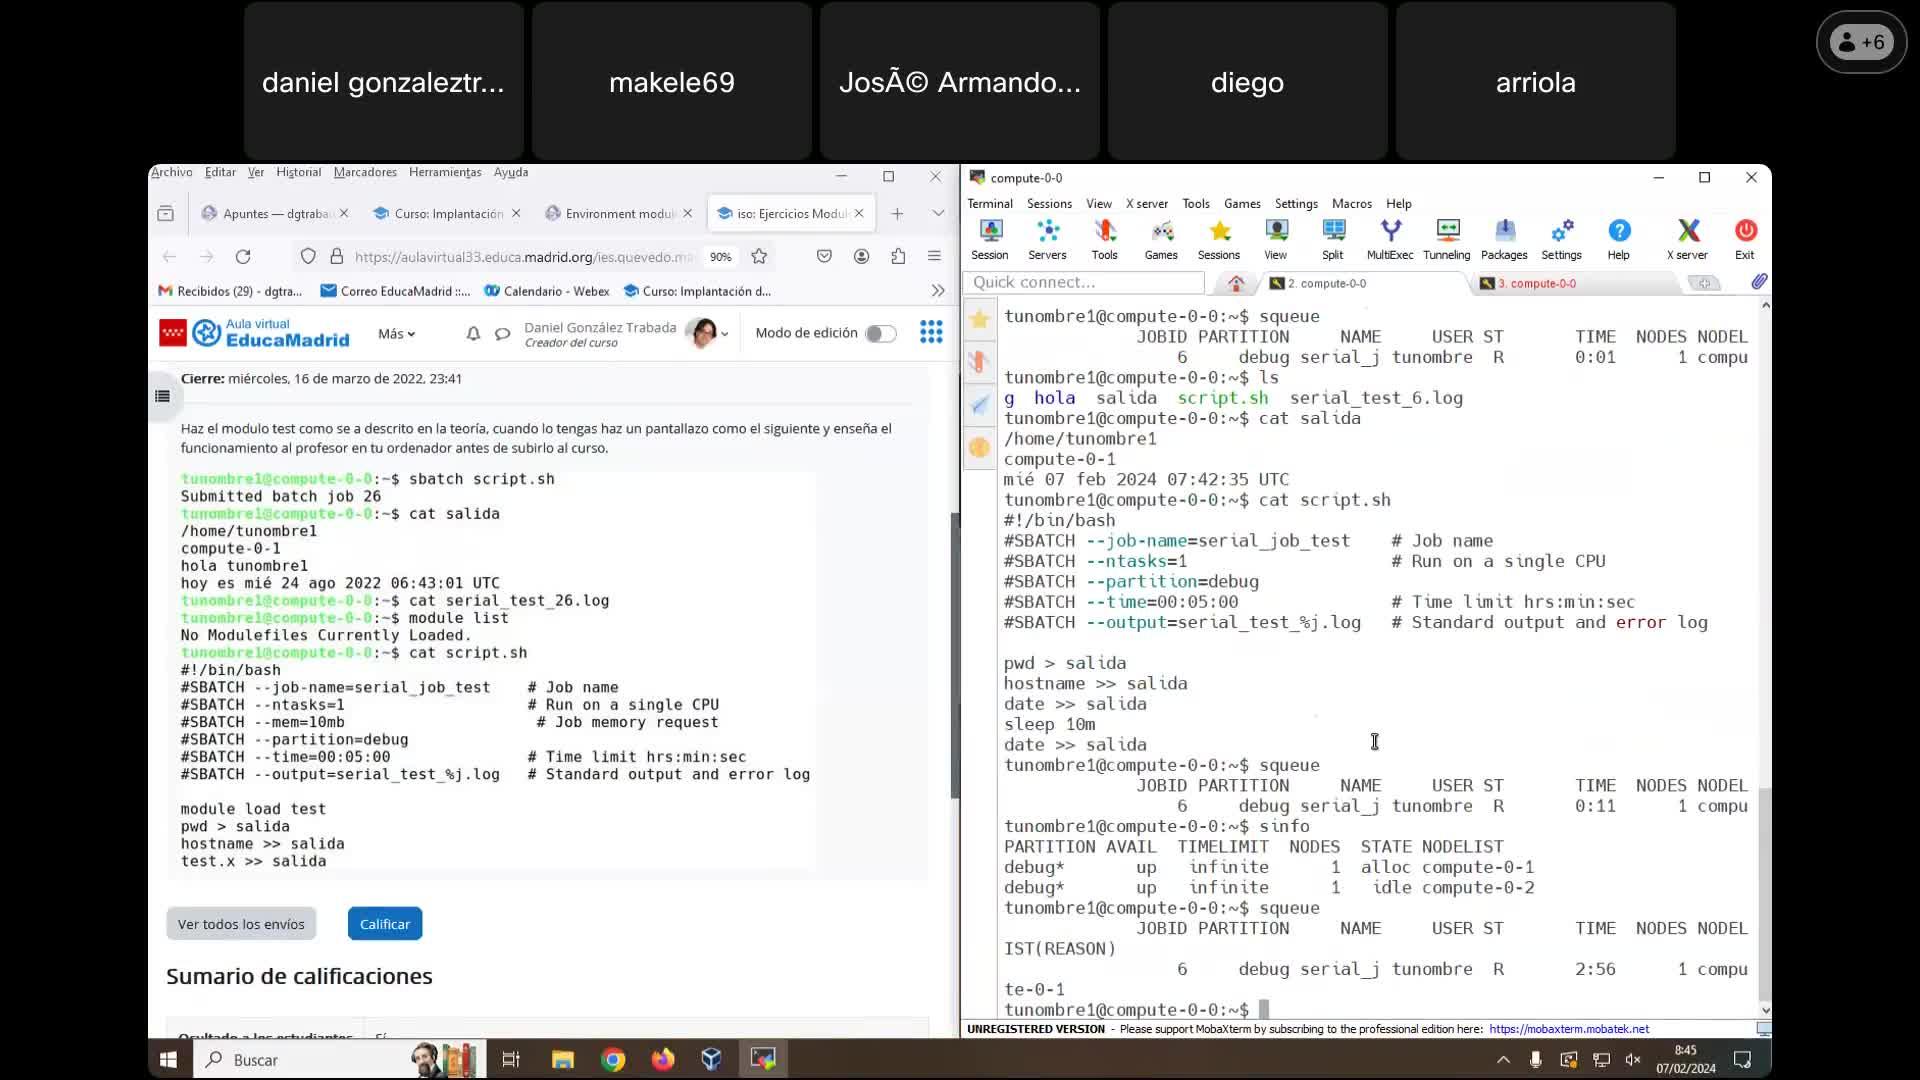
Task: Open the Macros menu
Action: (1351, 203)
